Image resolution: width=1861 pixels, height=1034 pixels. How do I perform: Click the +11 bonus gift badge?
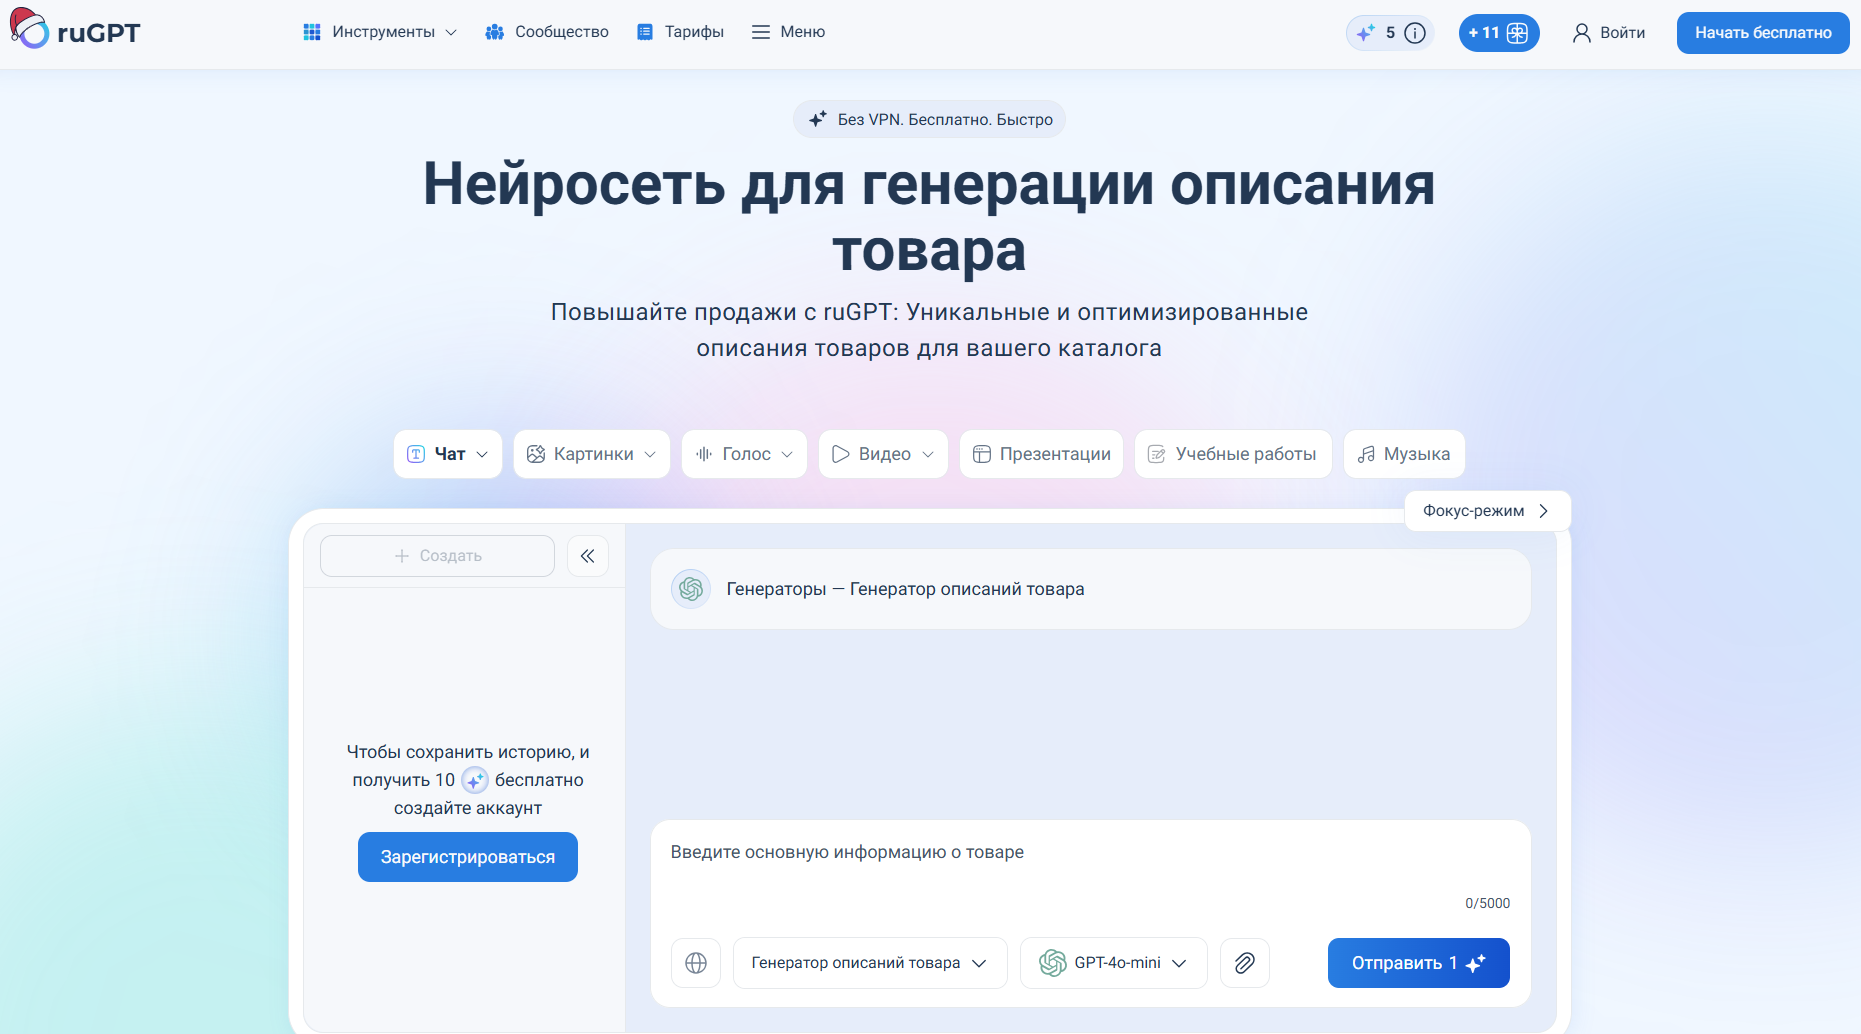pos(1498,33)
